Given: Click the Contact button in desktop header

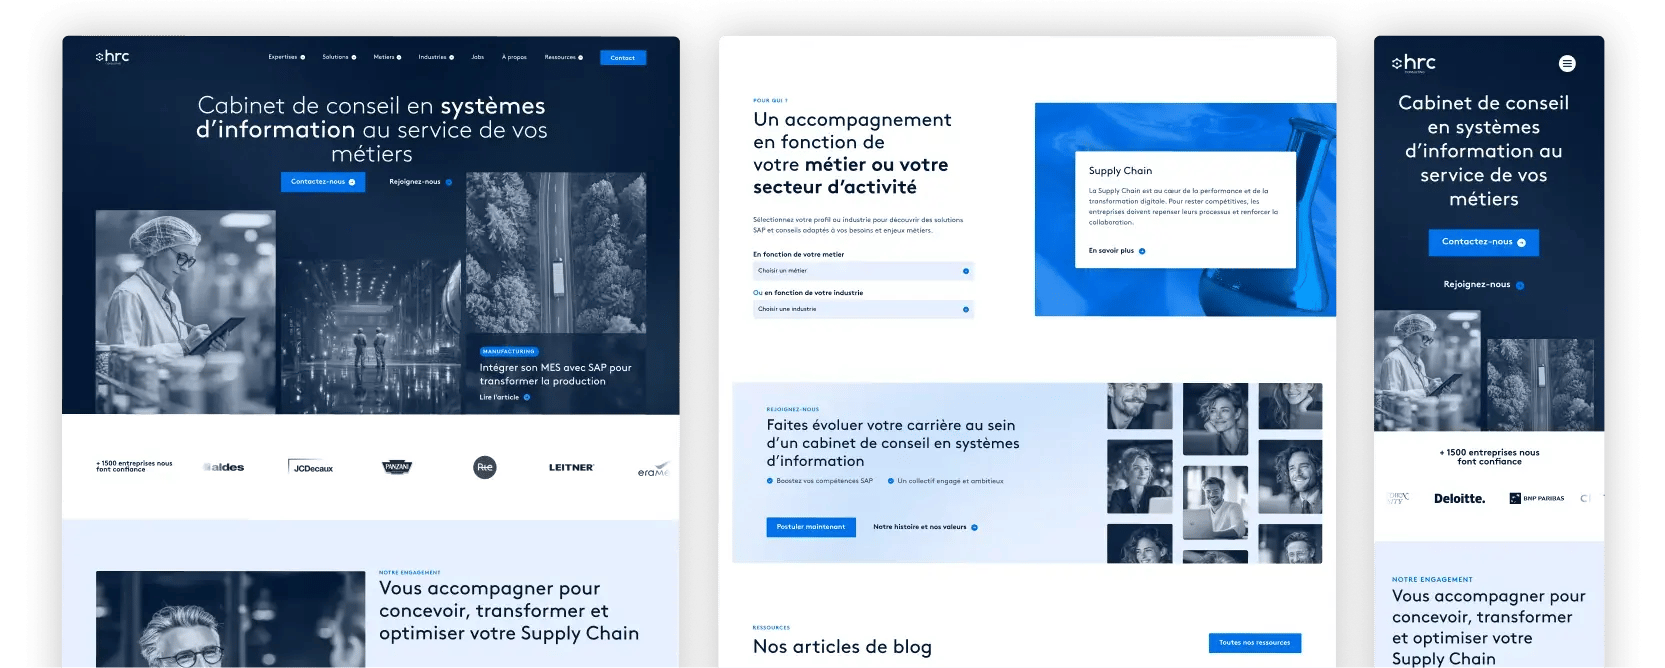Looking at the screenshot, I should (x=623, y=58).
